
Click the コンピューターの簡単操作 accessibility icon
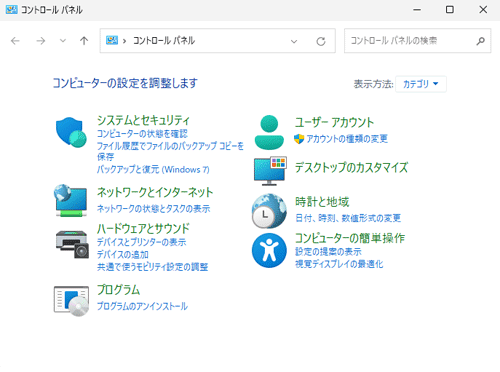269,250
